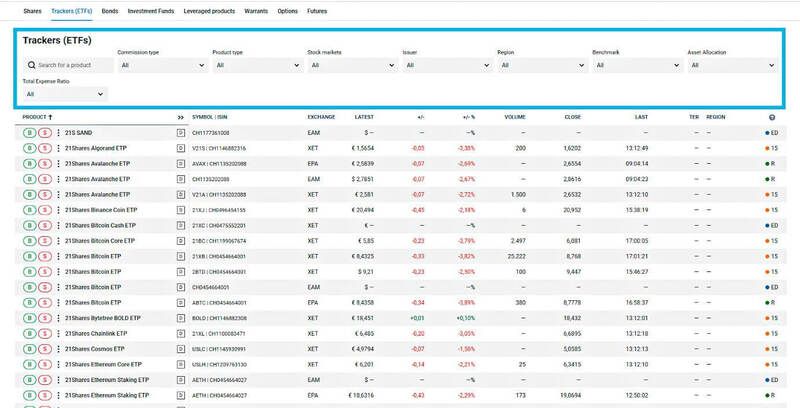This screenshot has height=408, width=800.
Task: Expand the Asset Allocation dropdown
Action: 732,65
